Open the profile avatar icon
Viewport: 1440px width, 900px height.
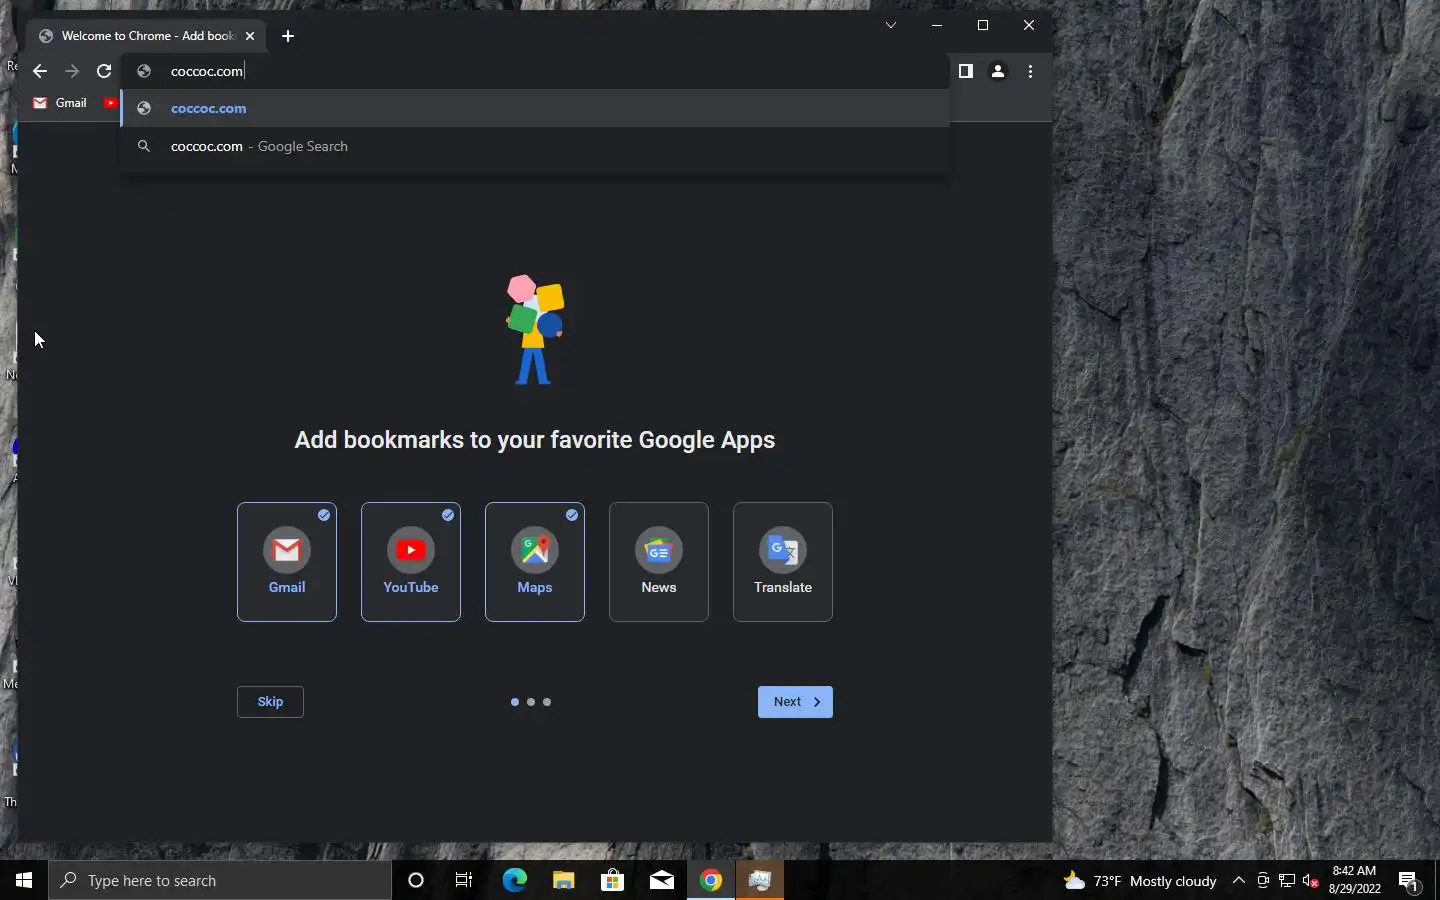(998, 71)
